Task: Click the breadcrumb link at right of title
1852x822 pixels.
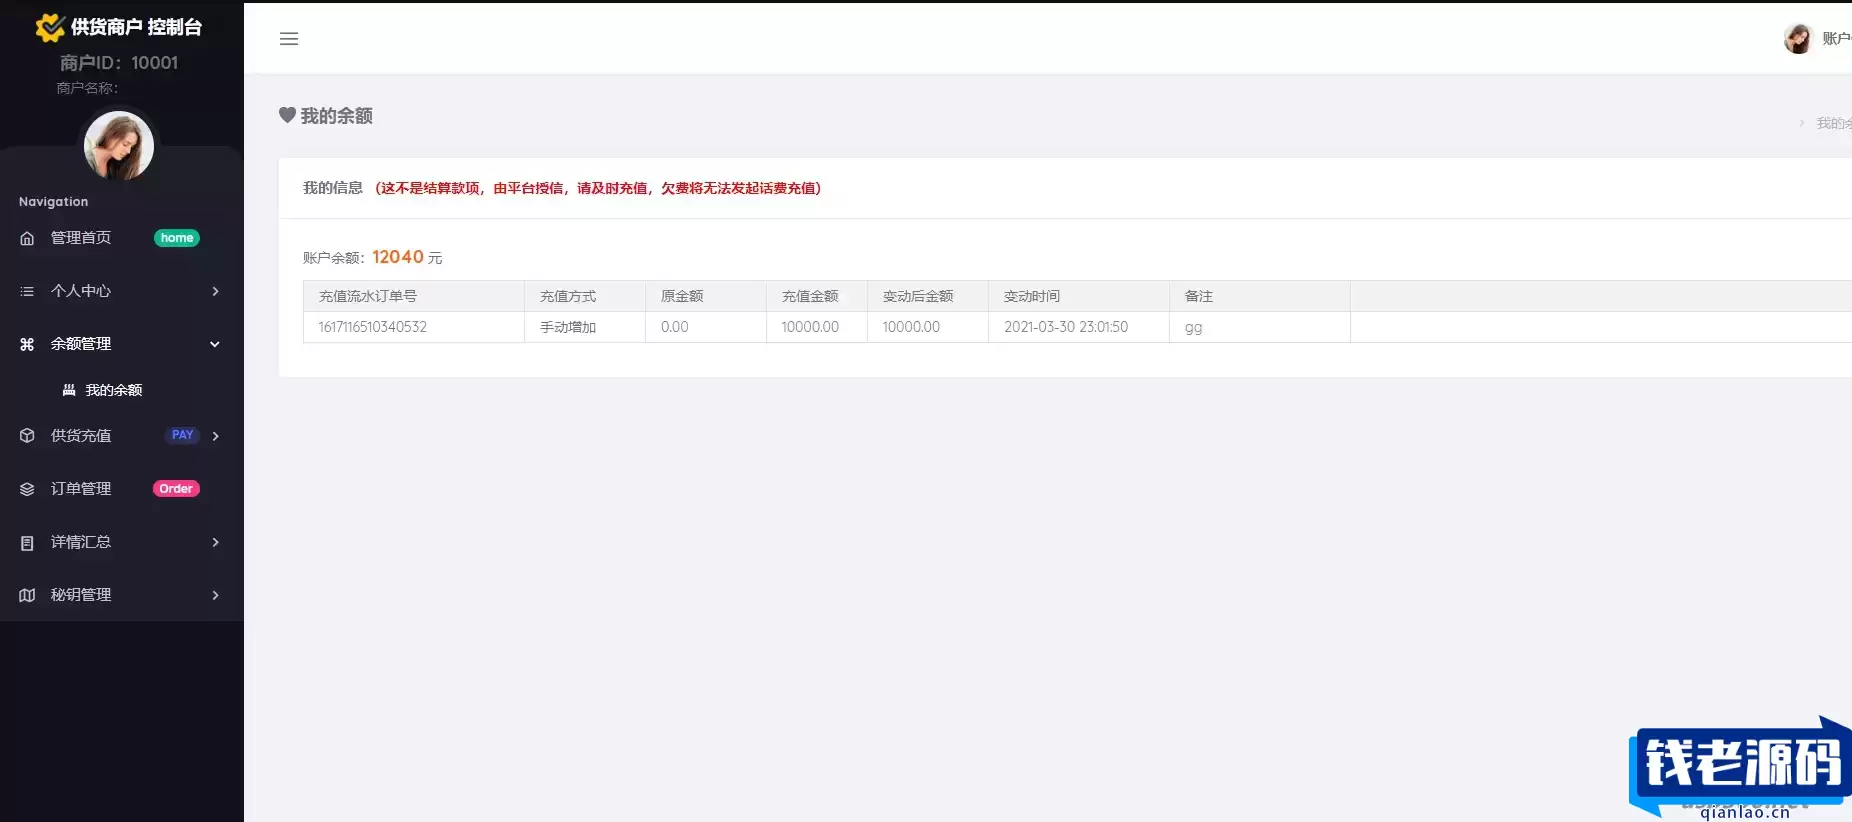Action: 1833,124
